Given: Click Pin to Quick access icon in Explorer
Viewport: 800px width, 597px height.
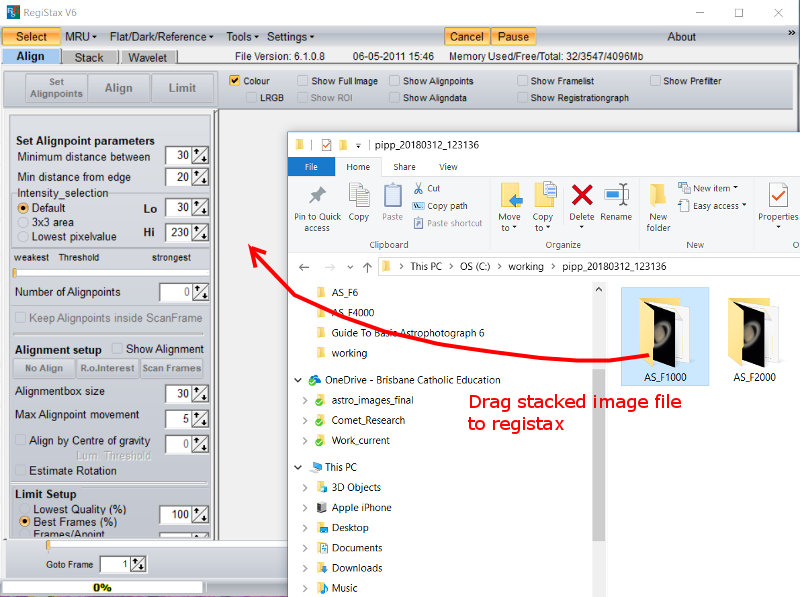Looking at the screenshot, I should [317, 196].
